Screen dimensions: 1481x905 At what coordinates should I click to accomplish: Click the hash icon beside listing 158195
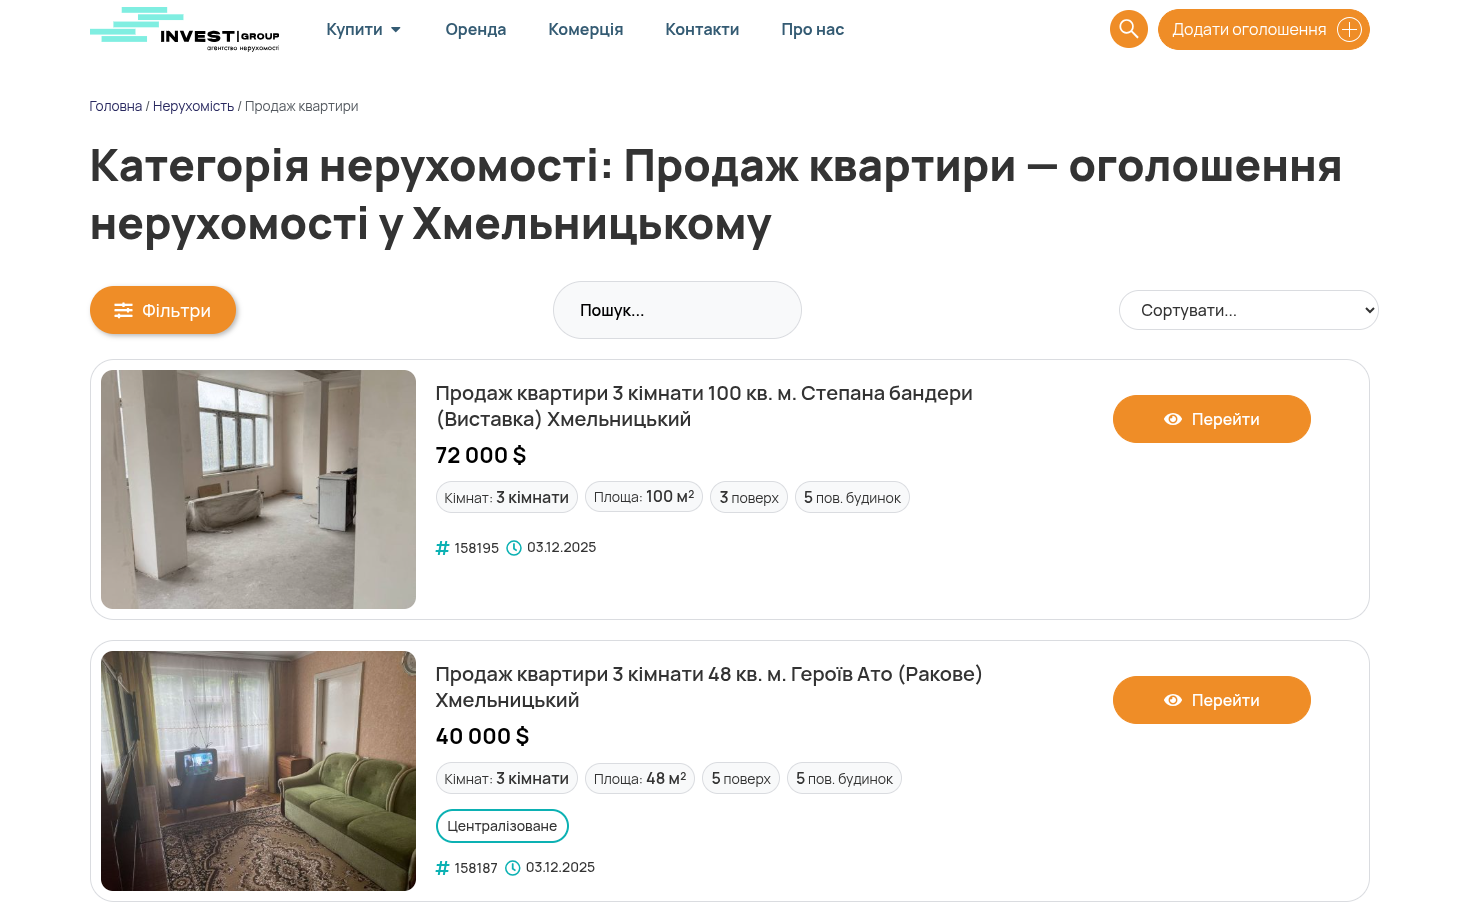443,548
